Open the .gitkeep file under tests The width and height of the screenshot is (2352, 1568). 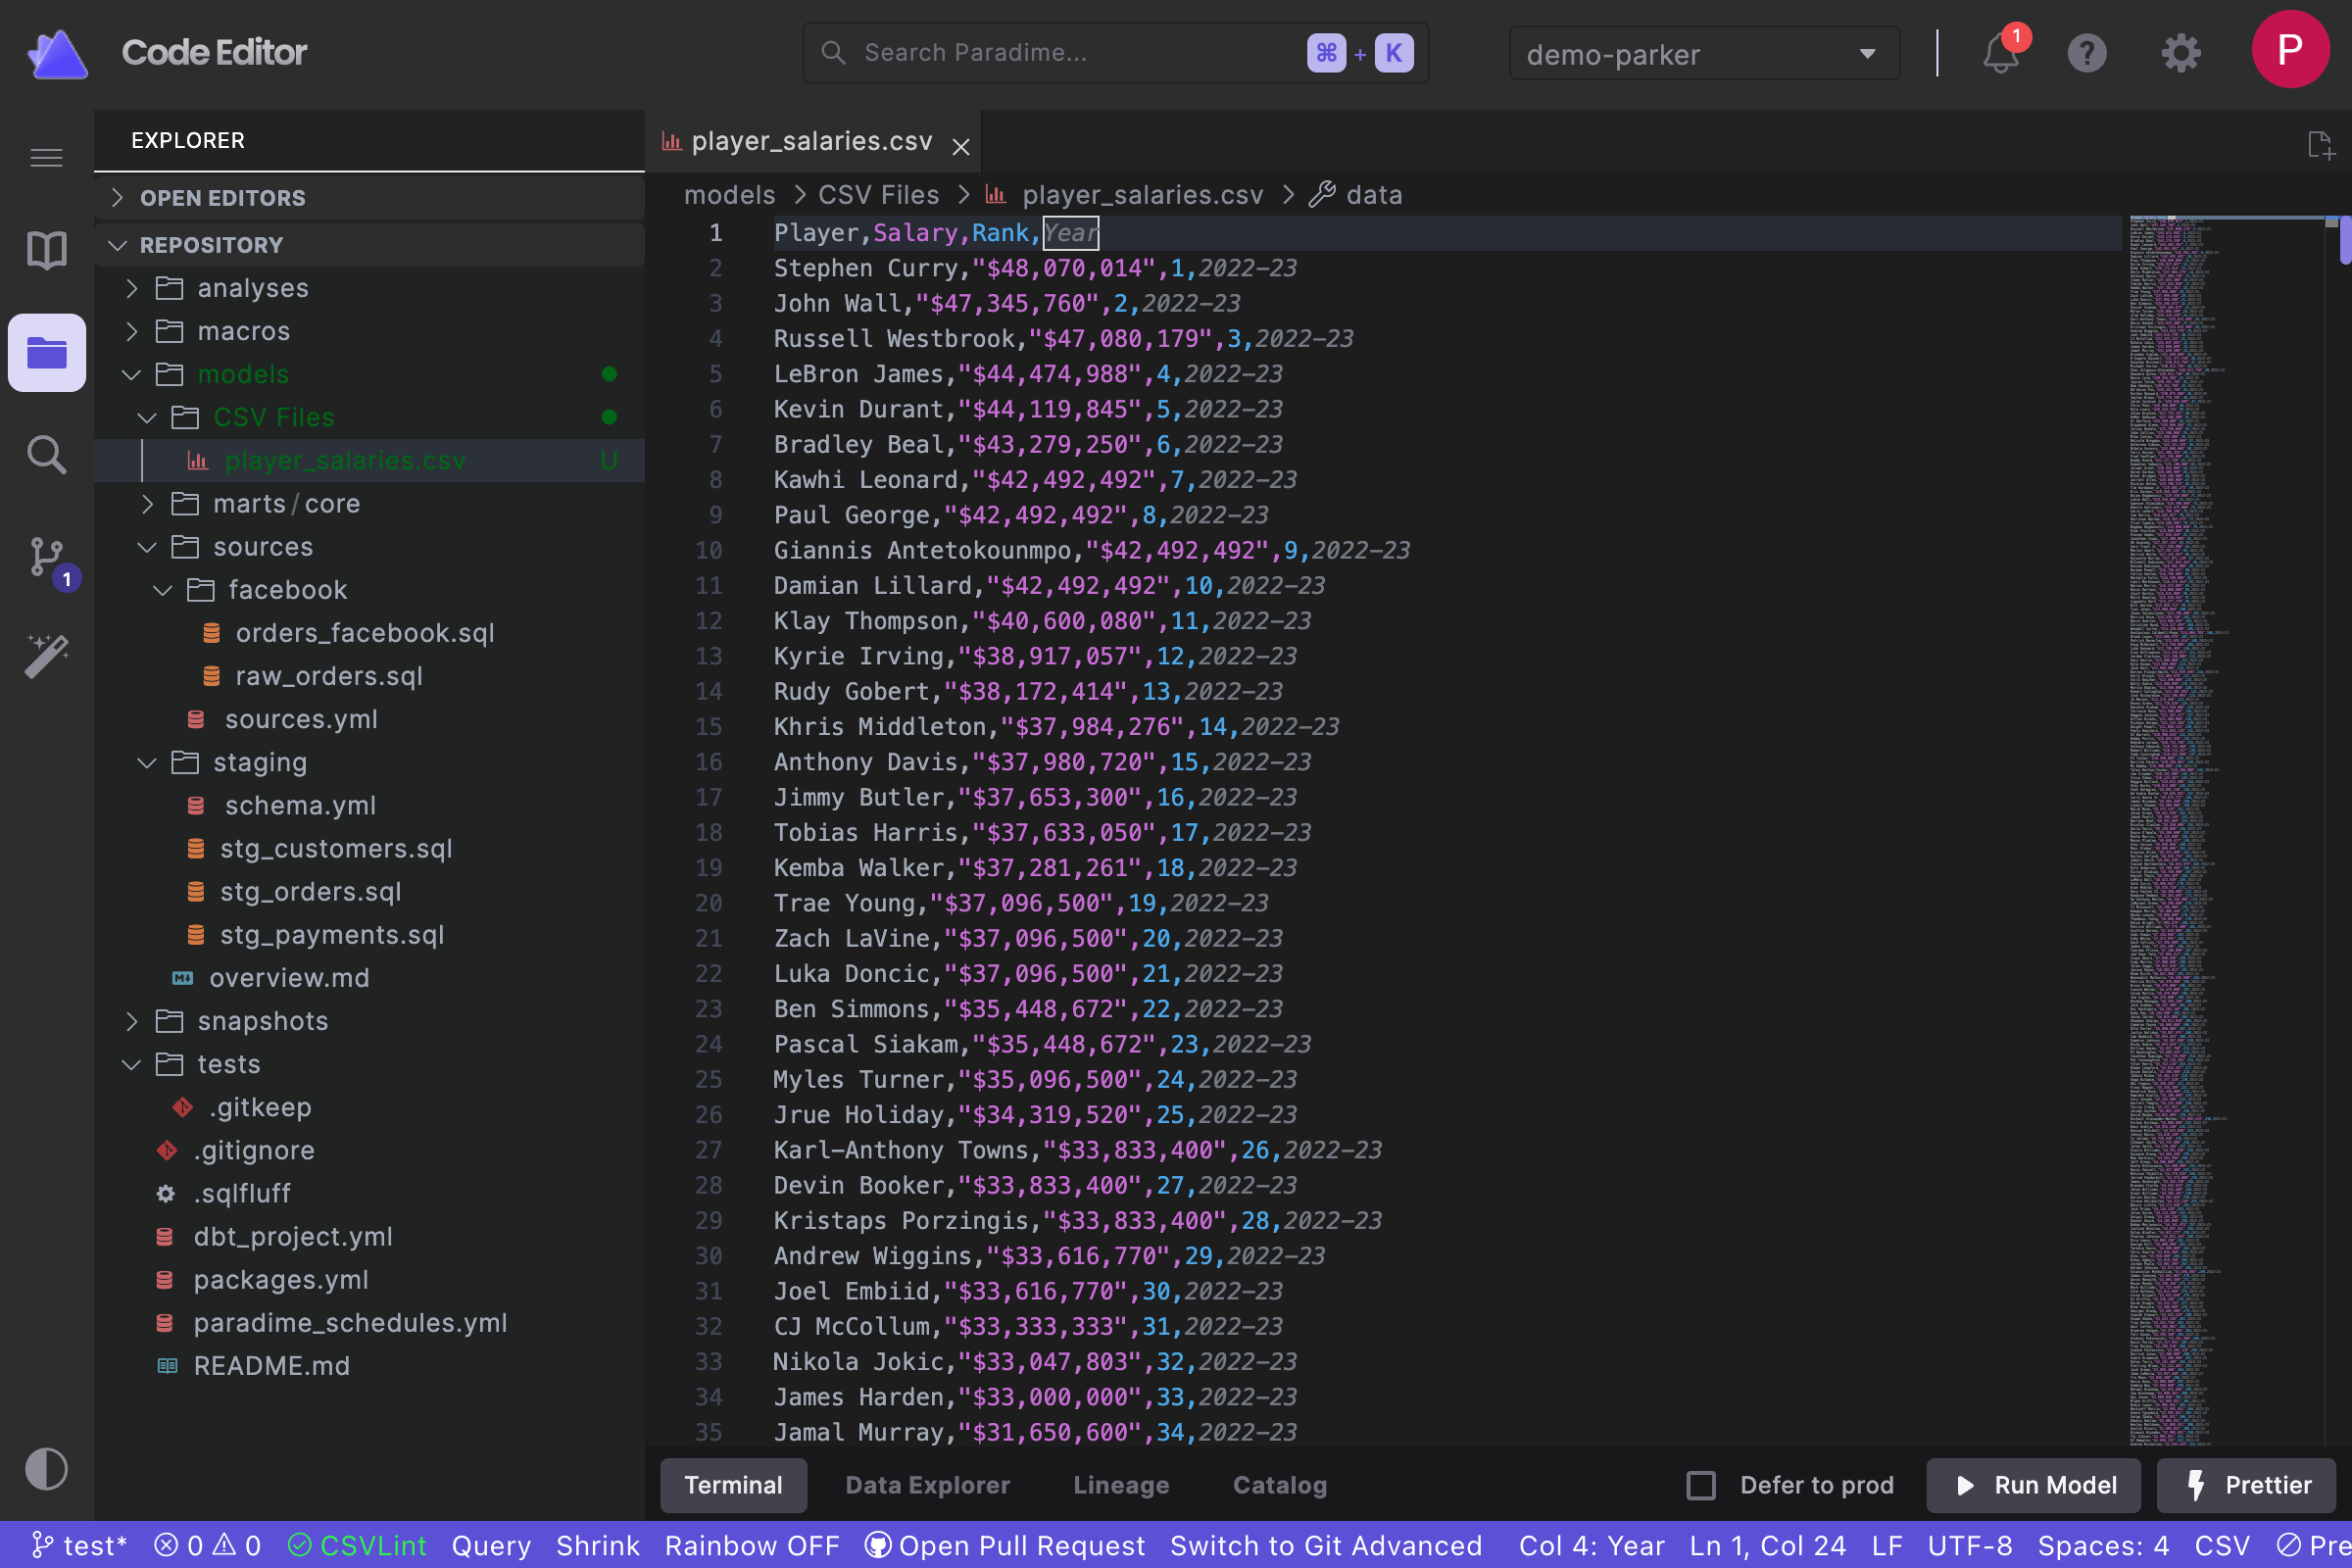tap(260, 1107)
